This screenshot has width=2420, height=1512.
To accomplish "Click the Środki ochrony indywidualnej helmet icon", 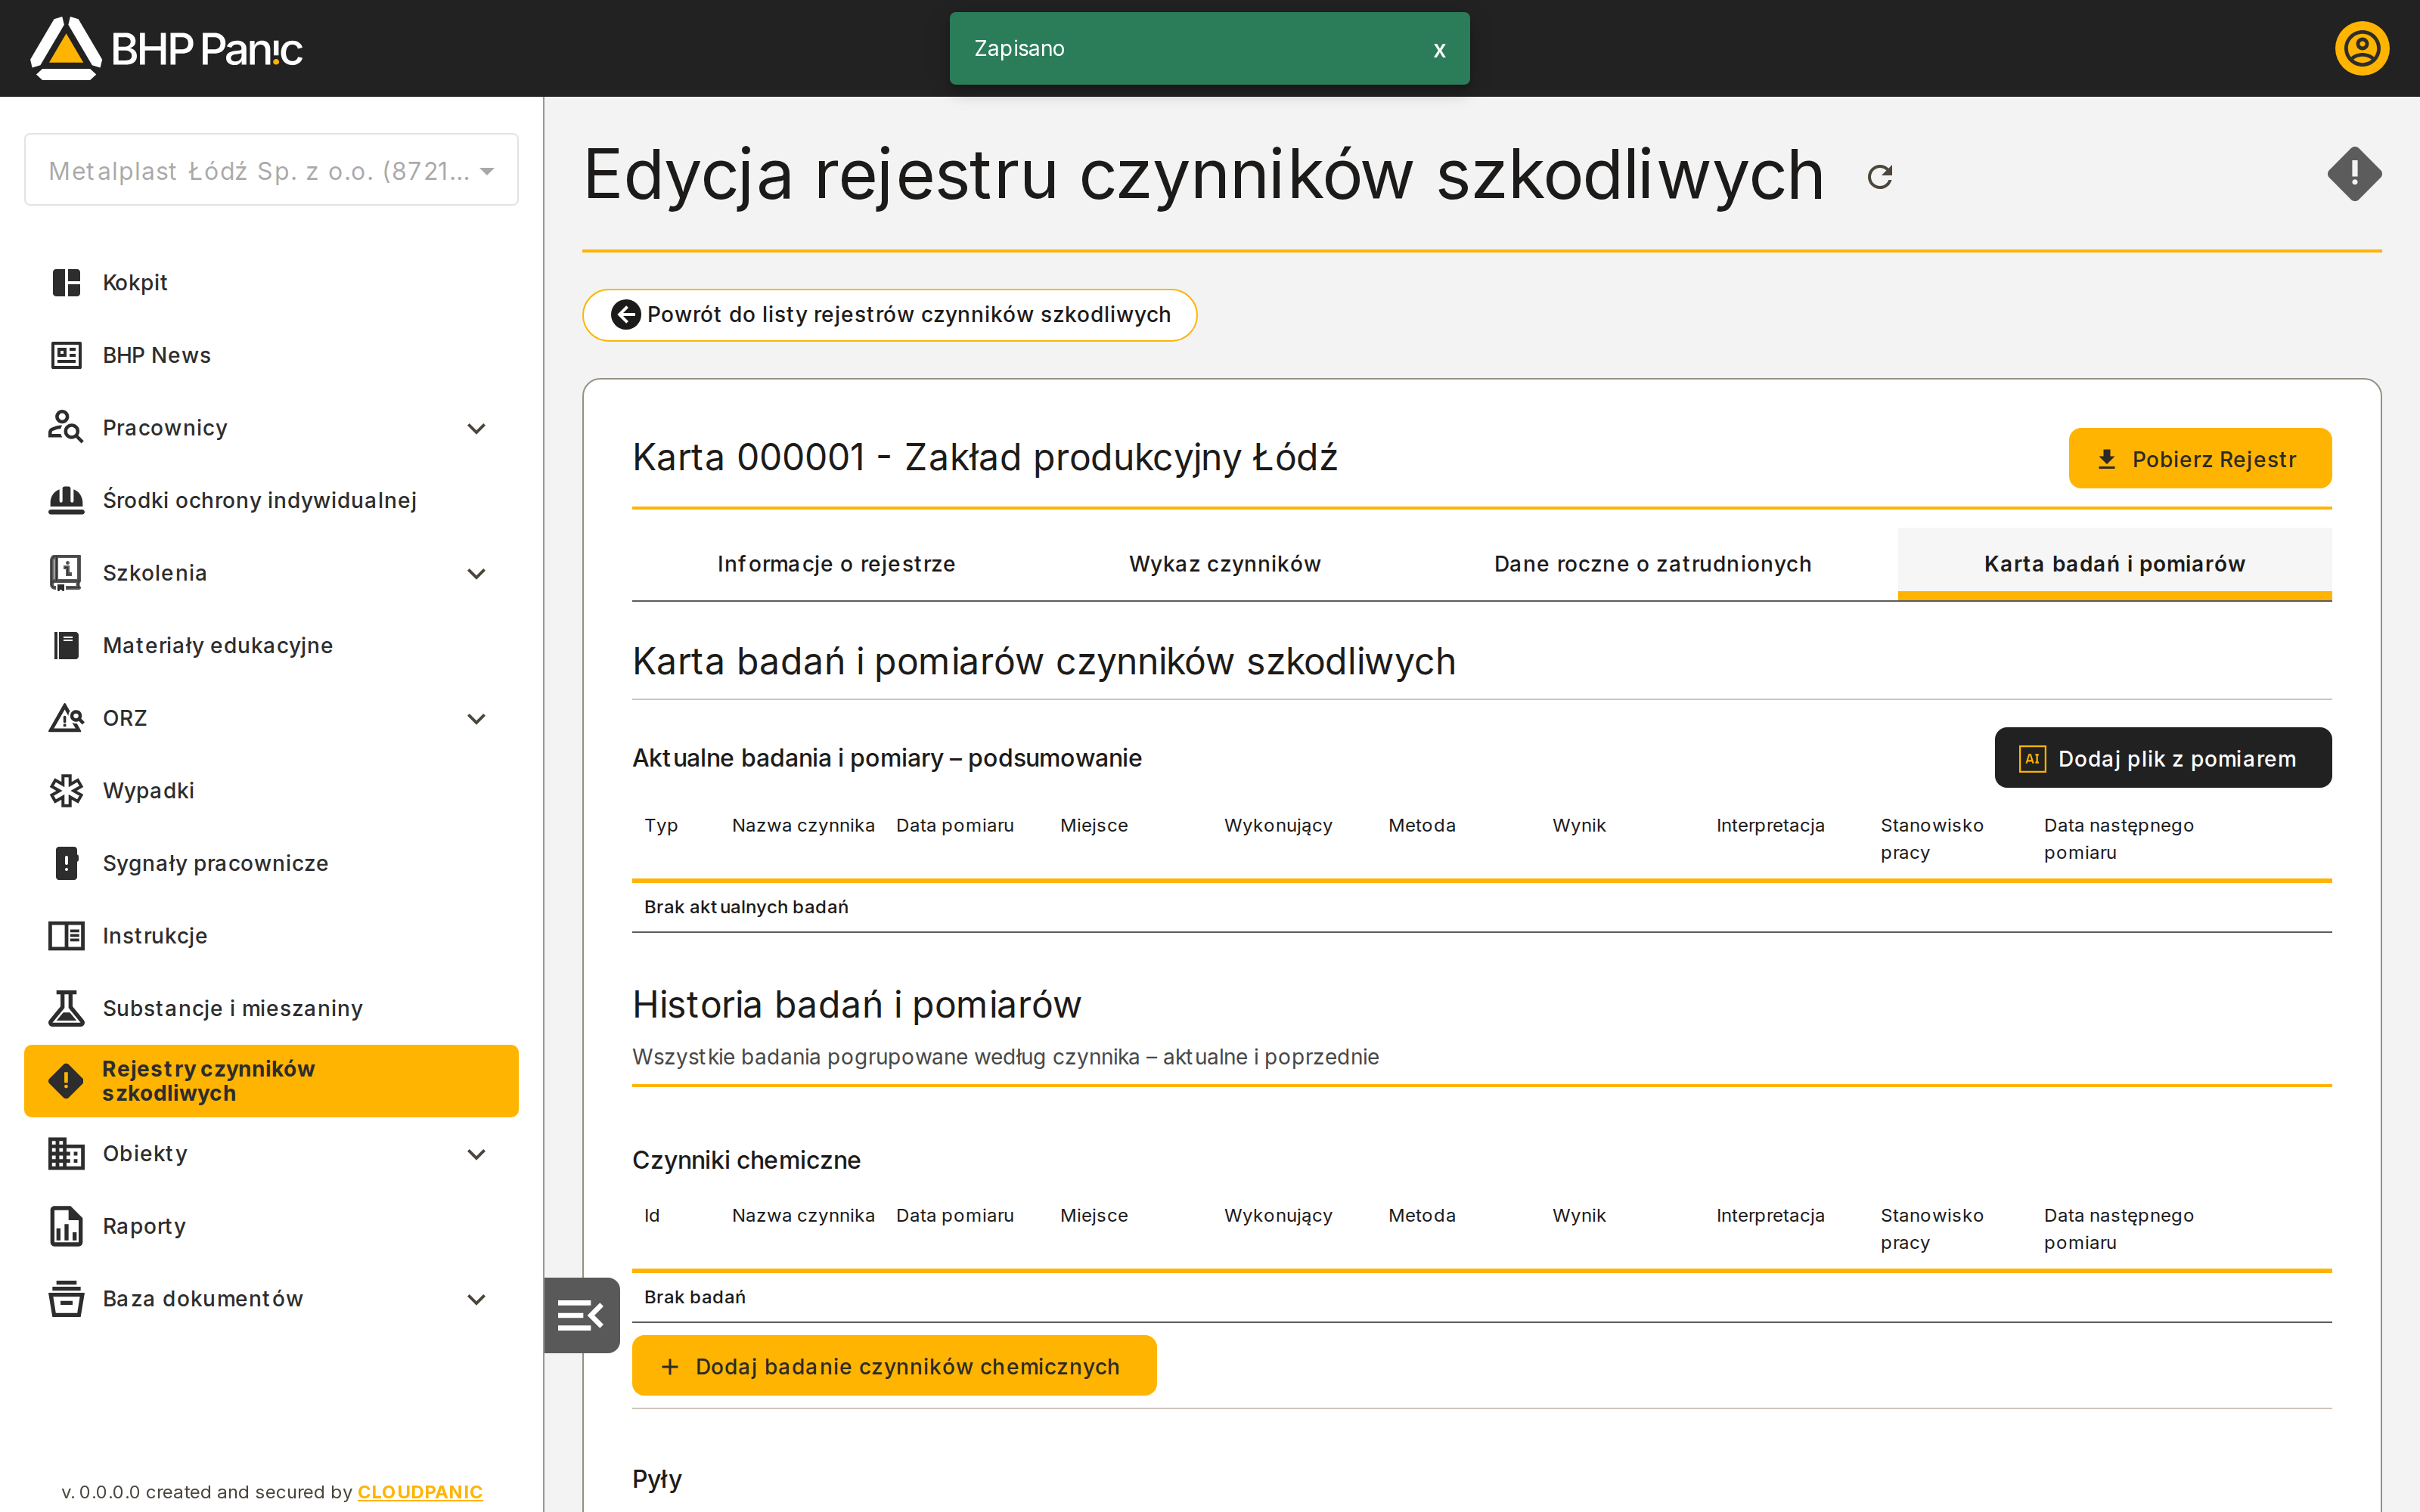I will 66,500.
